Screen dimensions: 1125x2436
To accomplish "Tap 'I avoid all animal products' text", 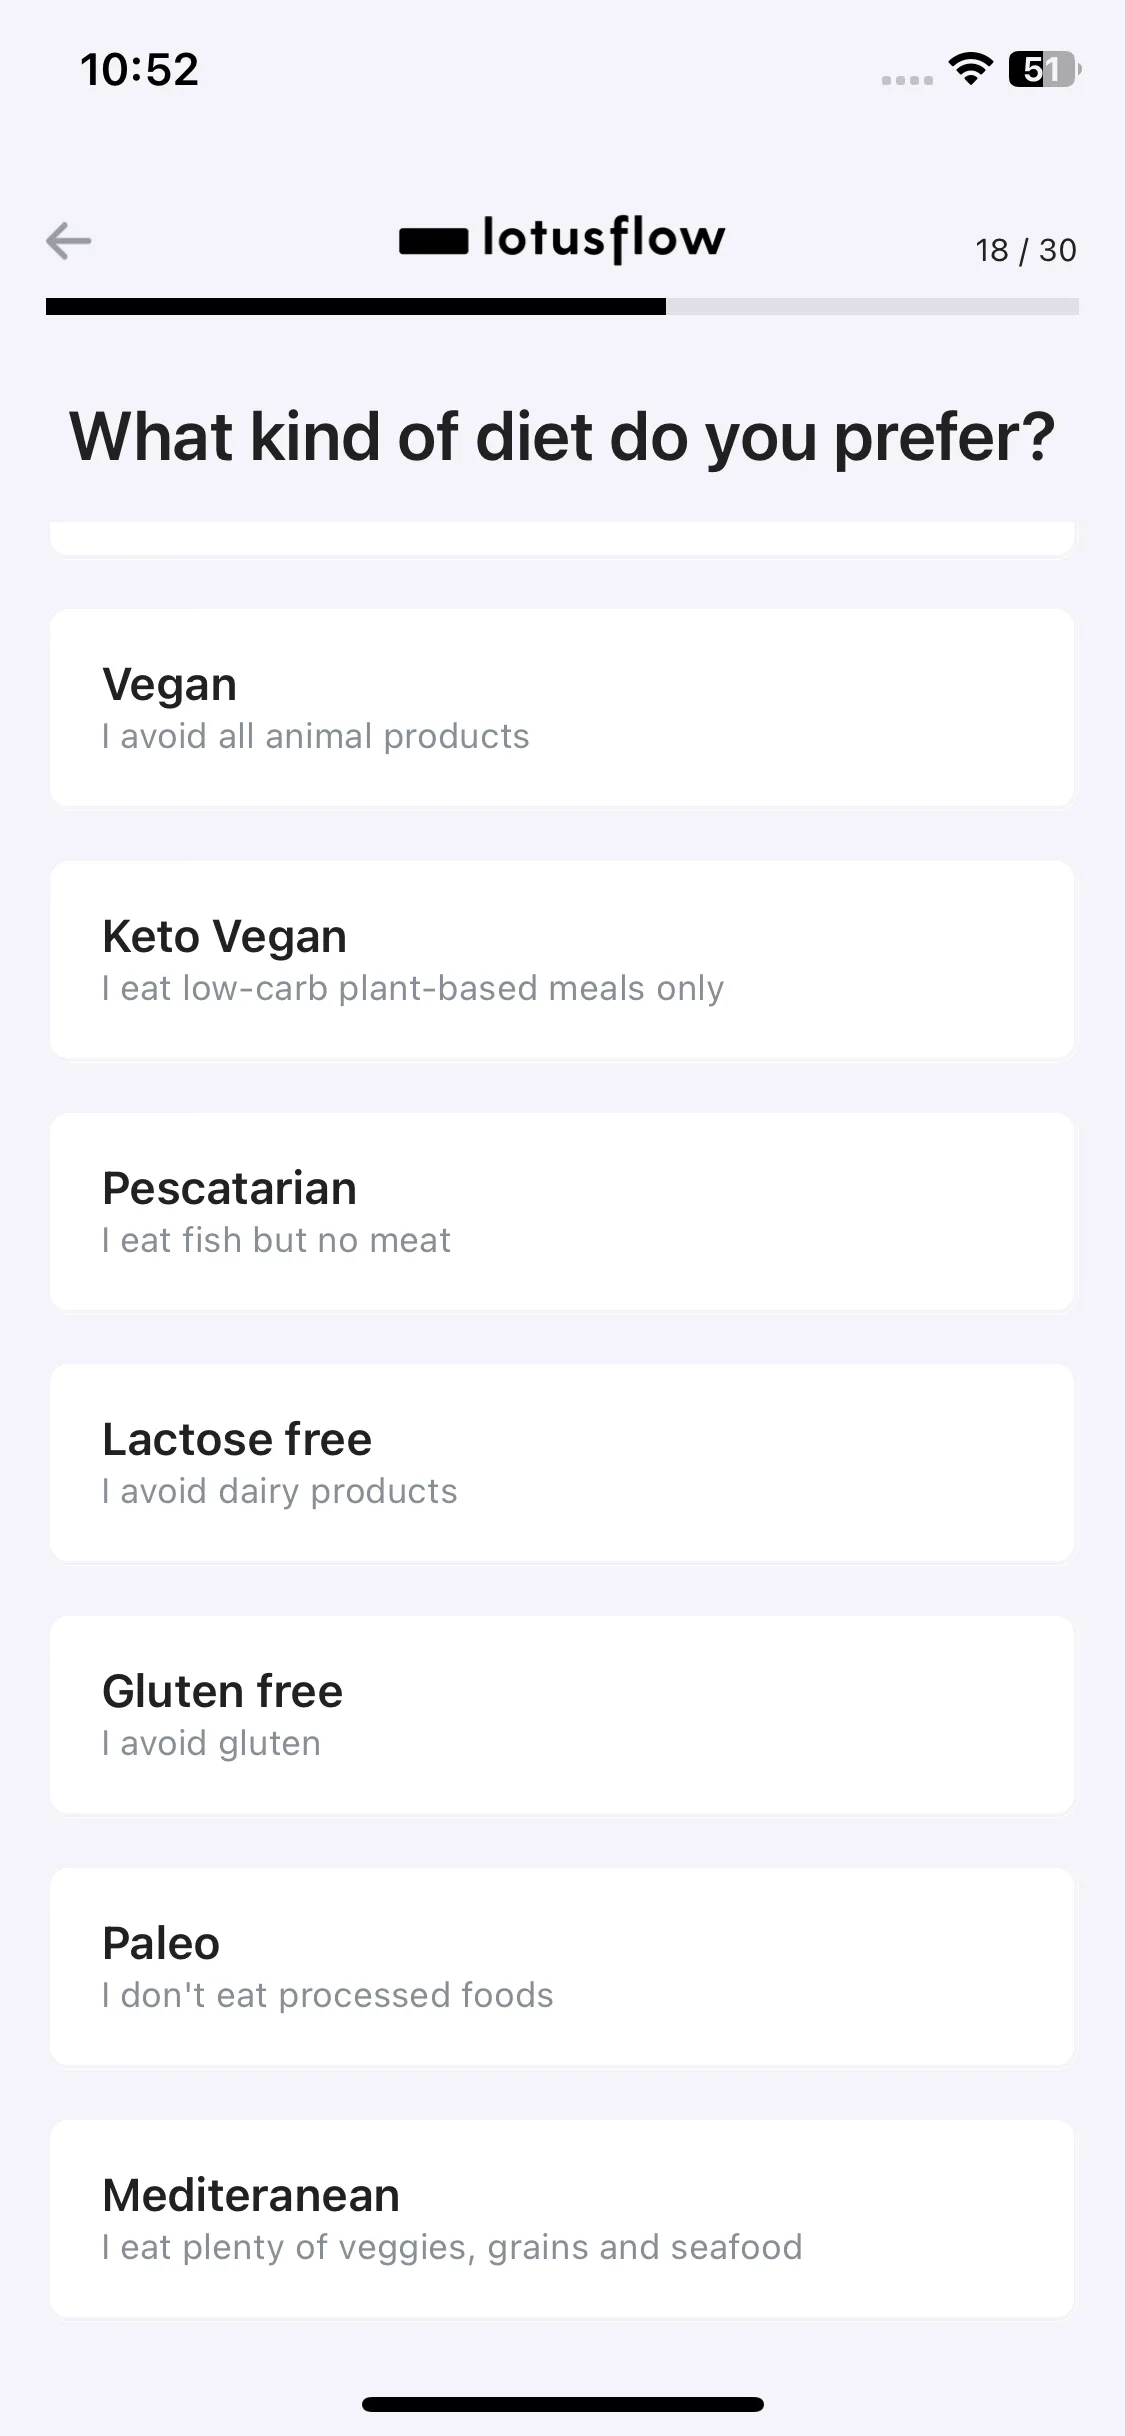I will pyautogui.click(x=315, y=736).
